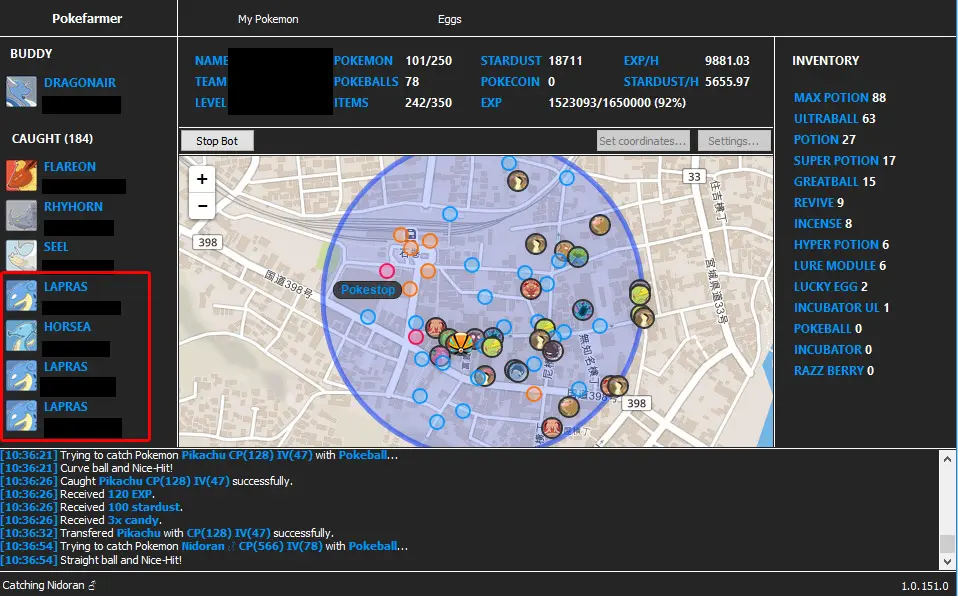Zoom in on the map

(x=202, y=180)
